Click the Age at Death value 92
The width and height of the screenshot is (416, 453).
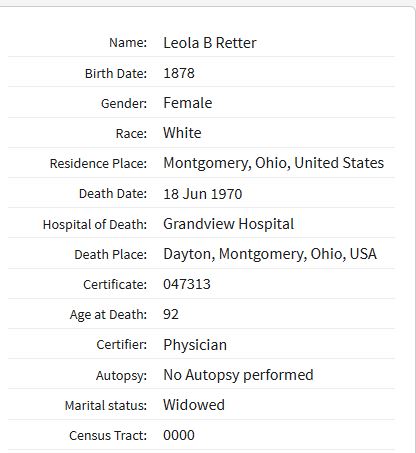click(x=171, y=314)
